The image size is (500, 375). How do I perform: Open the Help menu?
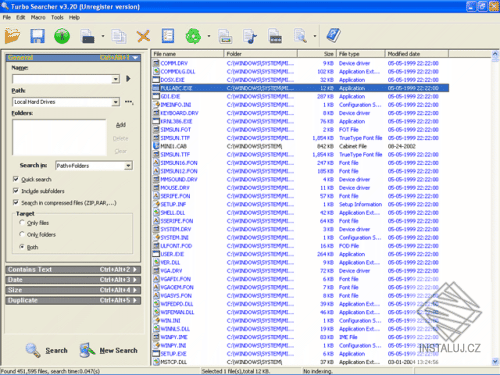(74, 17)
